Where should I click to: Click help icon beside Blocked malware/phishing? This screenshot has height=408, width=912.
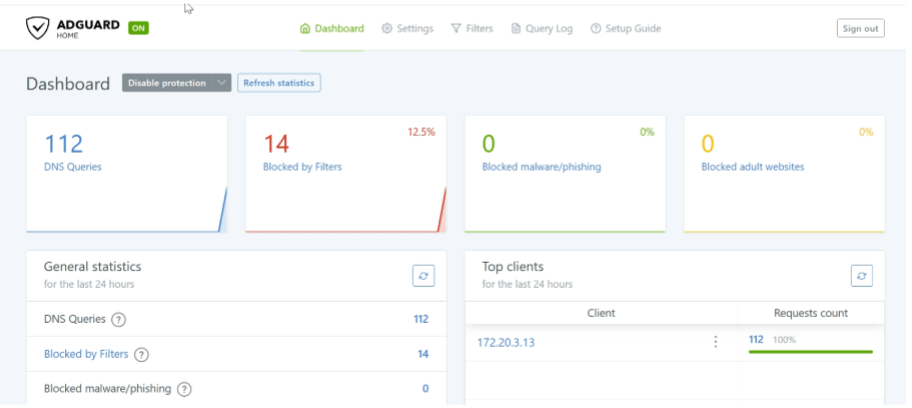[184, 389]
